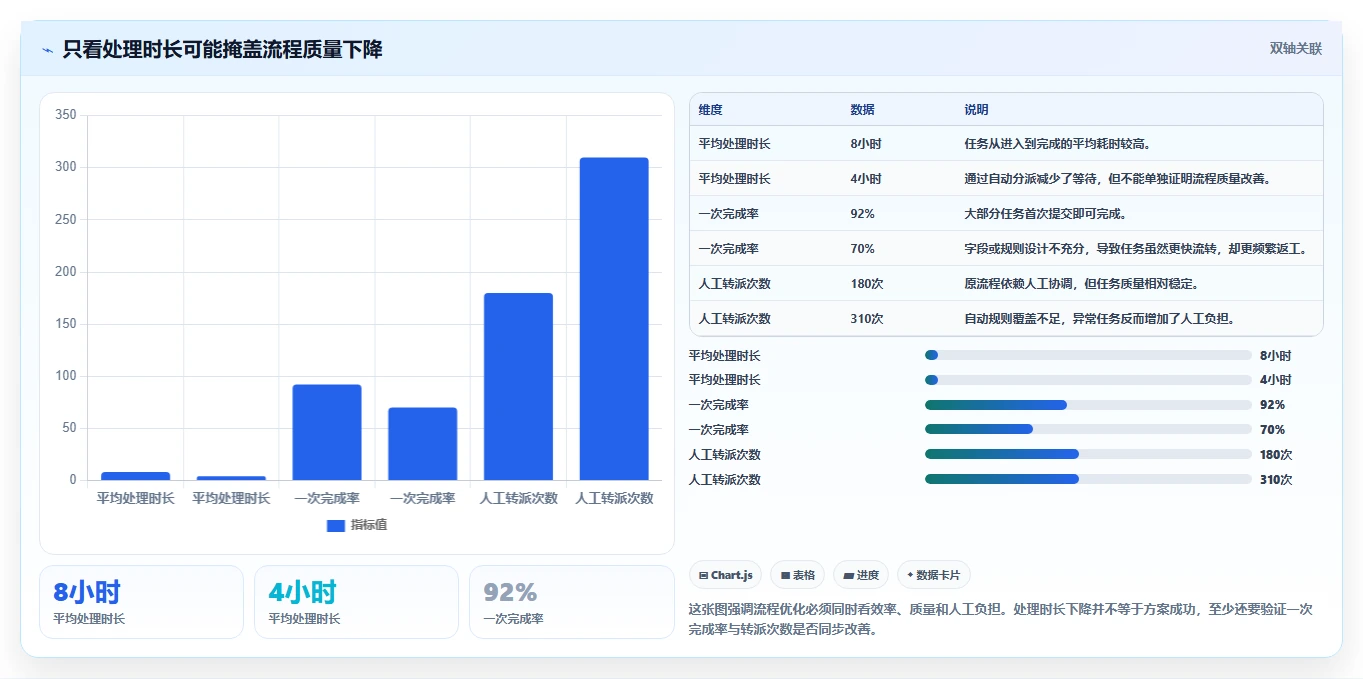The width and height of the screenshot is (1363, 679).
Task: Select the 表格 tag chip
Action: pyautogui.click(x=797, y=575)
